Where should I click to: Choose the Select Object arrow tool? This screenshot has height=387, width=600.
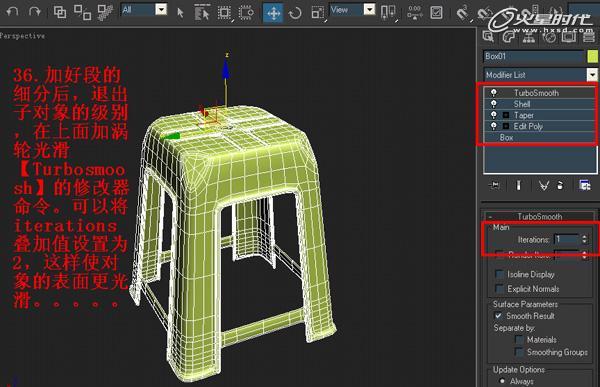pos(180,13)
